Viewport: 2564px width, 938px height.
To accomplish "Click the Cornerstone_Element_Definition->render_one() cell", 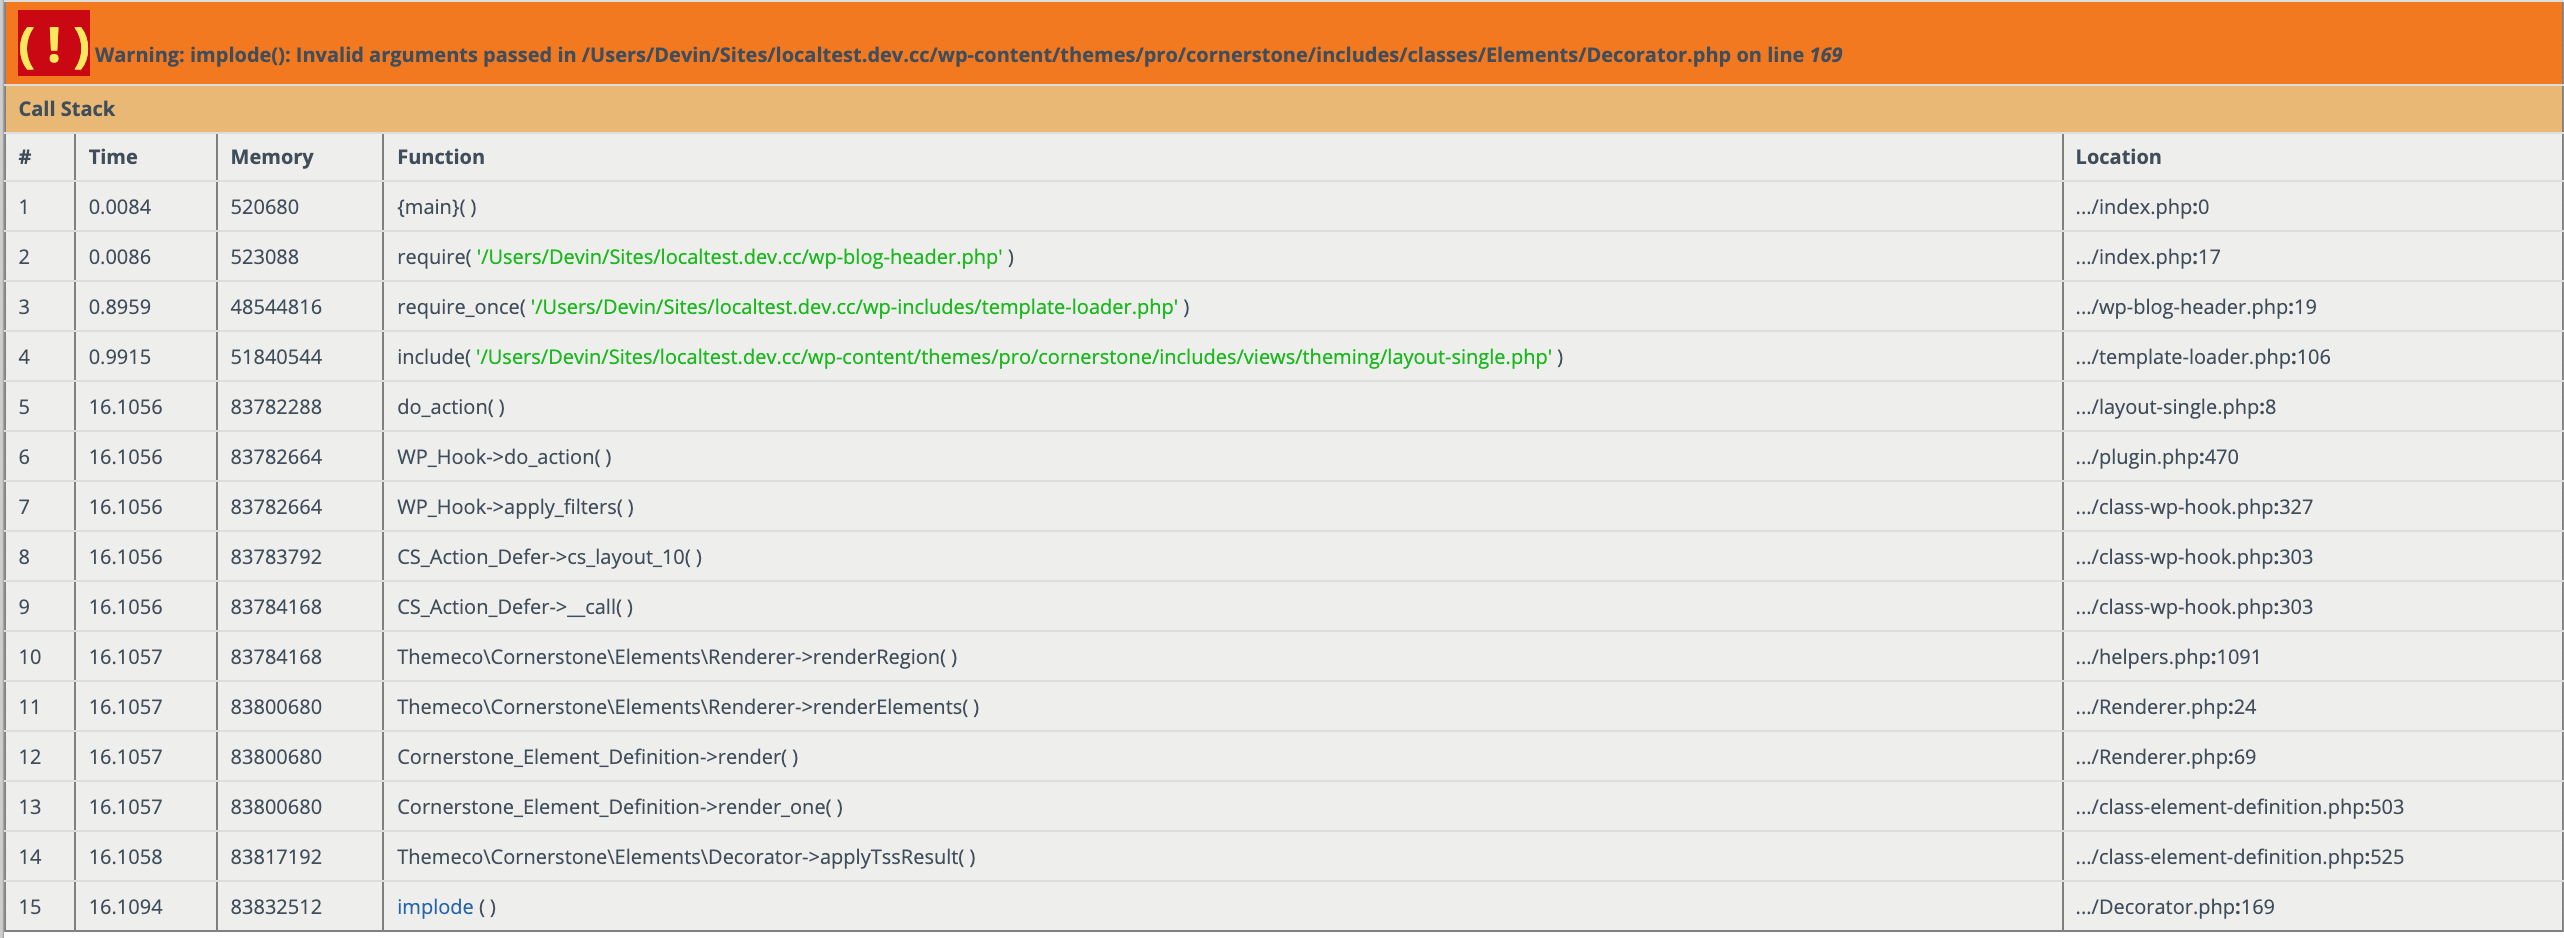I will [620, 807].
